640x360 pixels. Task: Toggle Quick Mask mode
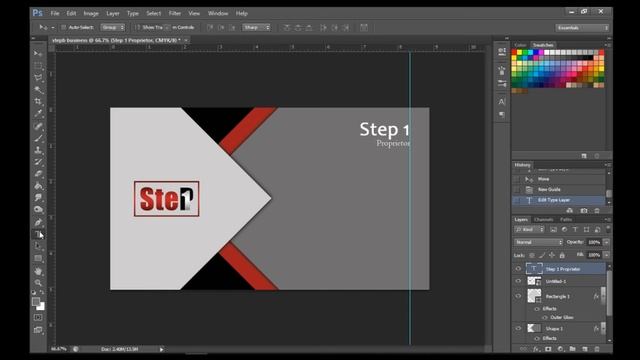(38, 317)
